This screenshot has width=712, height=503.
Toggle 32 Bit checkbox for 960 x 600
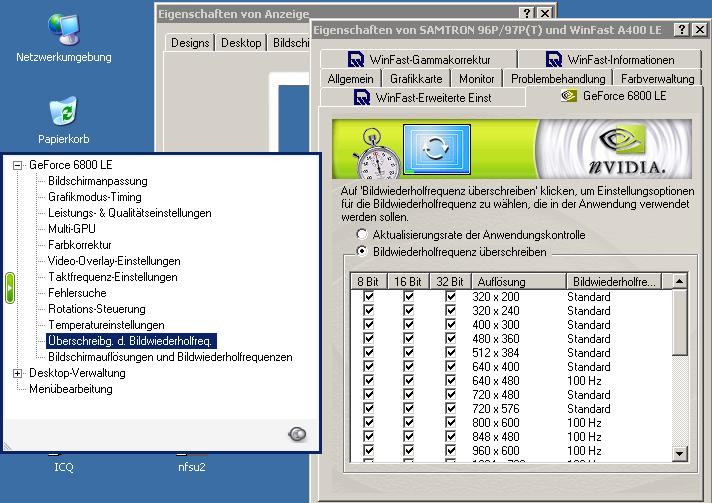click(x=450, y=450)
